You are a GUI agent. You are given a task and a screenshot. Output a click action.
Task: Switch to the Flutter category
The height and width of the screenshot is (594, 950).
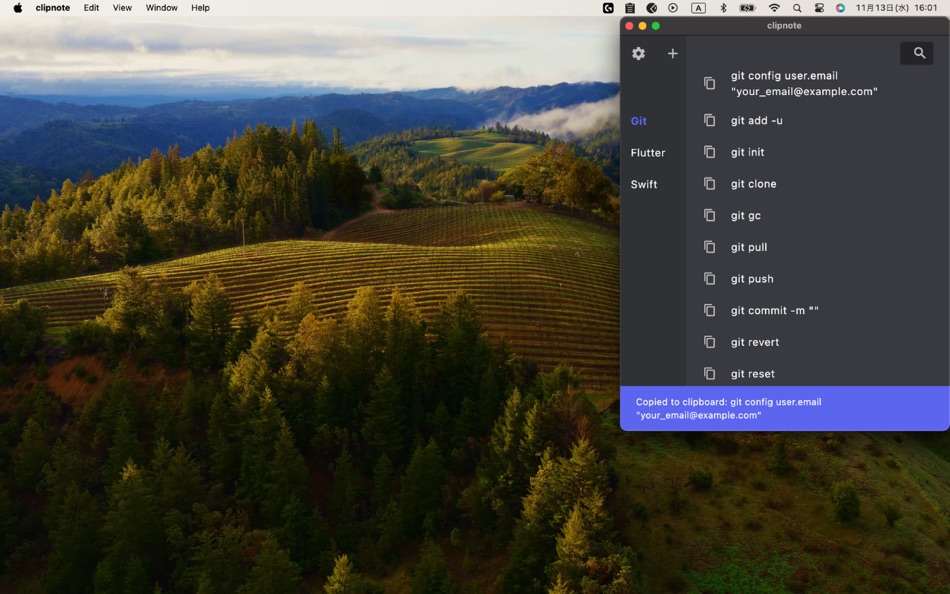[x=648, y=152]
